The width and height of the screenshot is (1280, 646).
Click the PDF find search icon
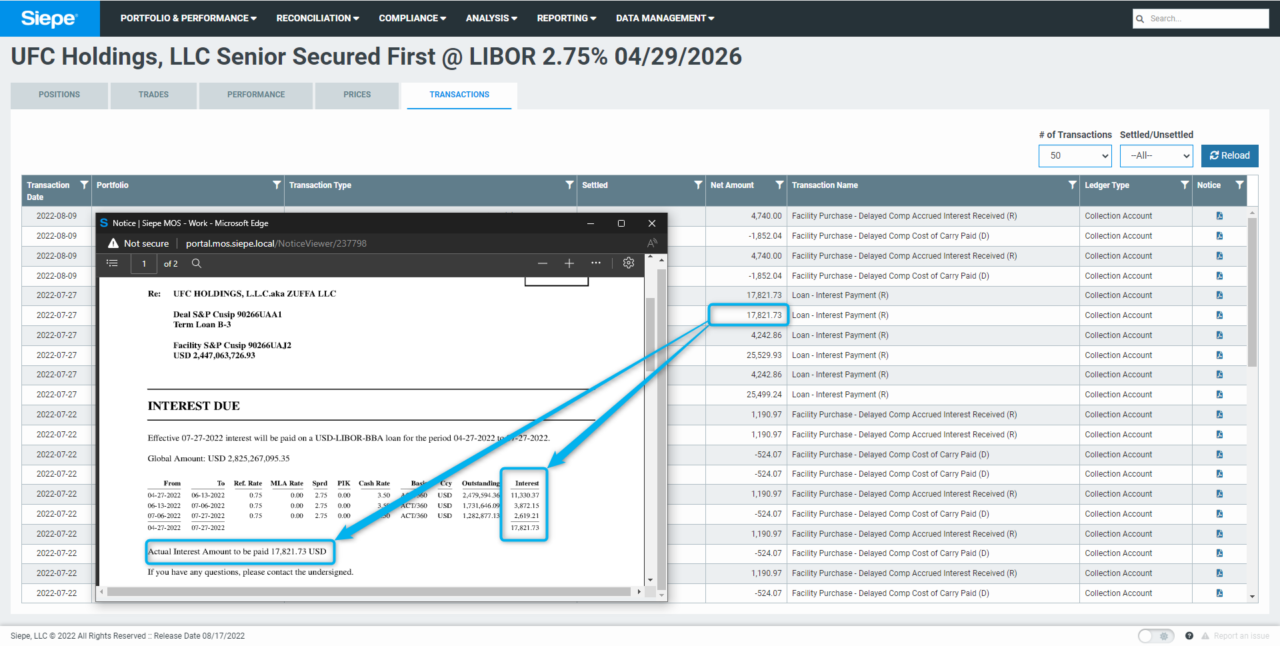pyautogui.click(x=197, y=263)
